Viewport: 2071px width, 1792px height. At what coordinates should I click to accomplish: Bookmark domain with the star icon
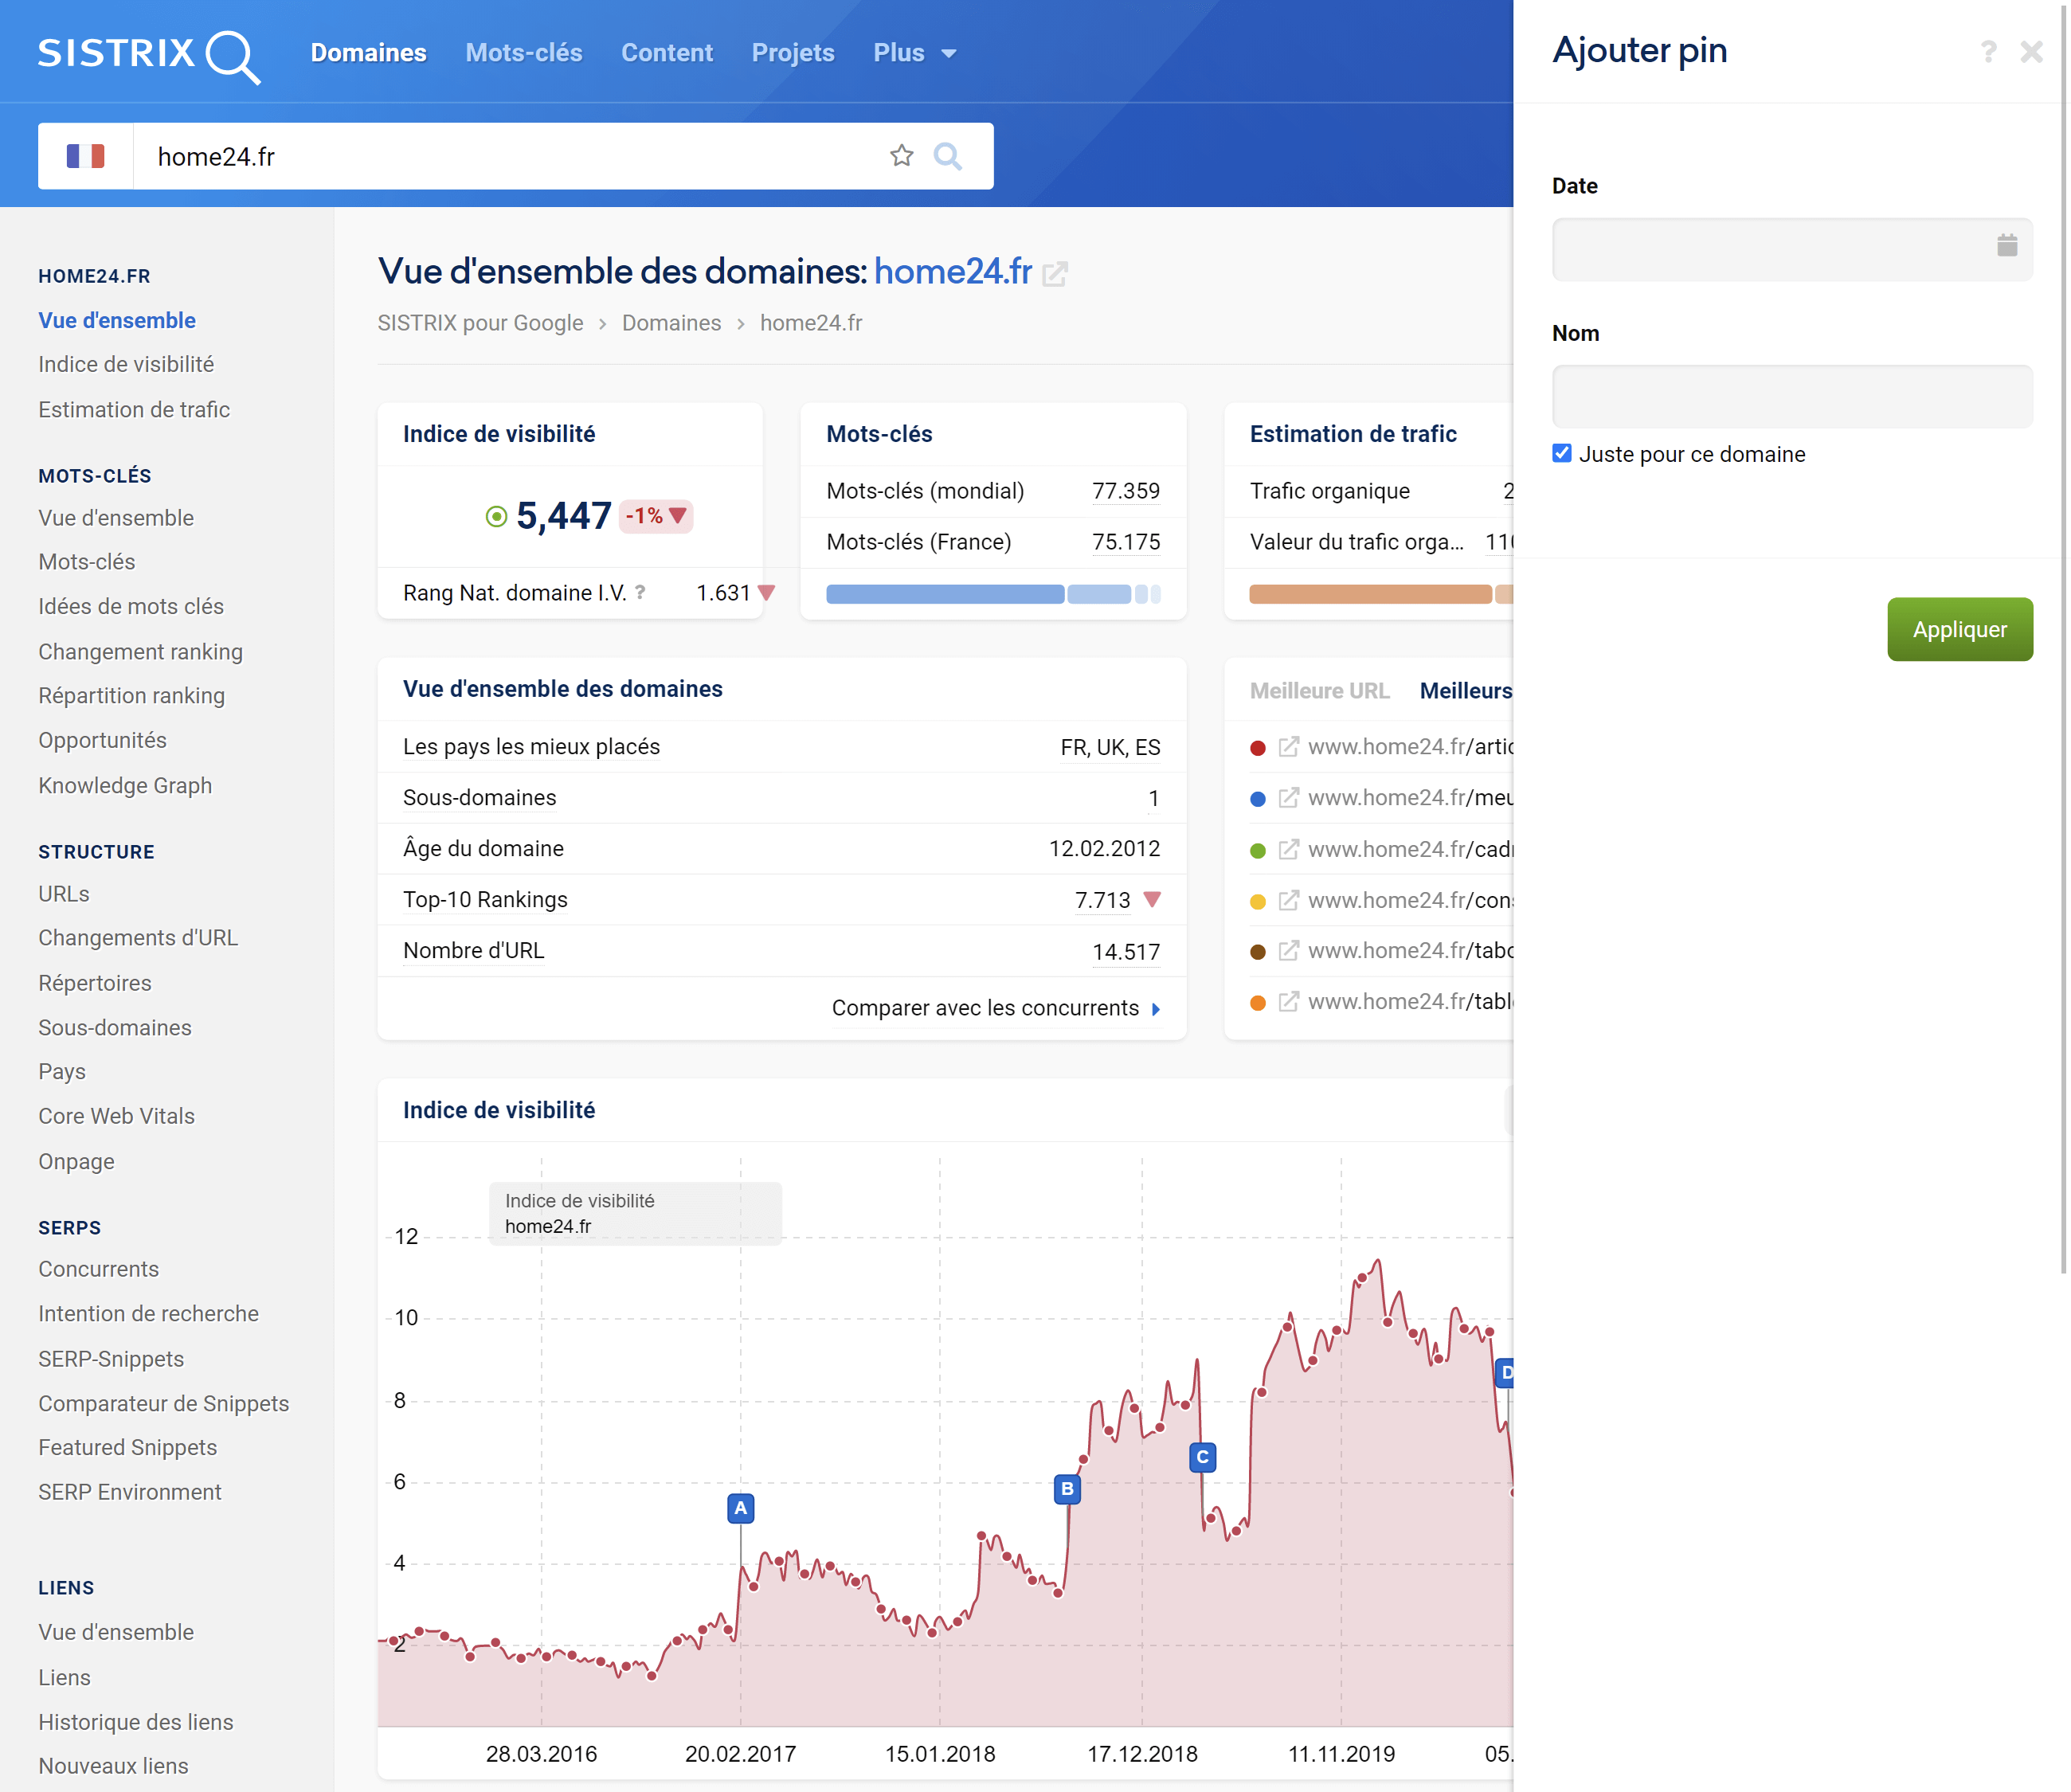point(902,156)
